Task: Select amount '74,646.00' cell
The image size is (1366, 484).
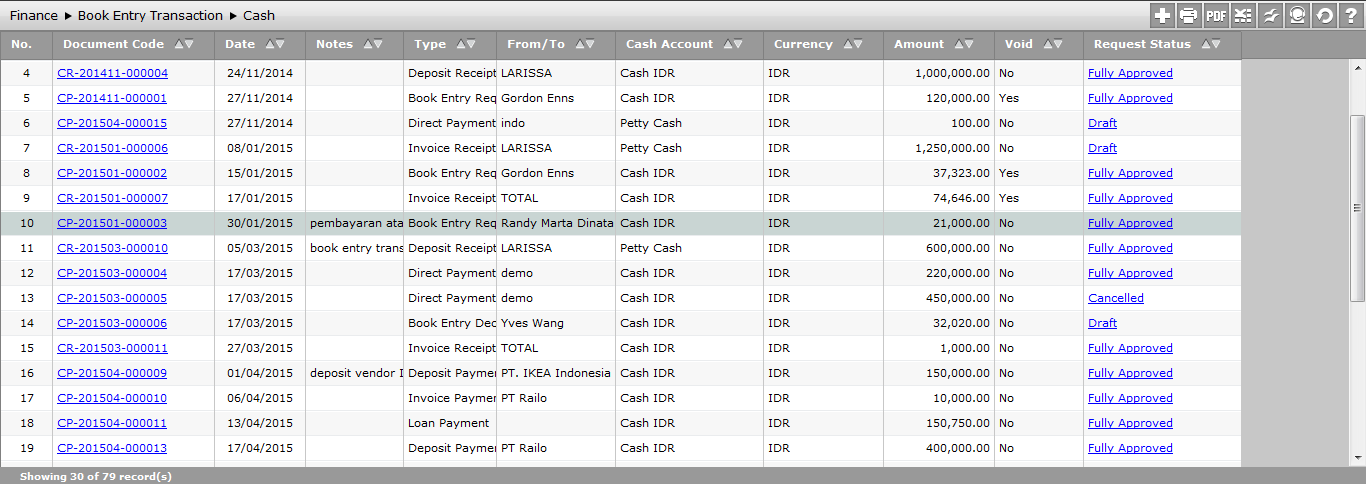Action: click(x=938, y=198)
